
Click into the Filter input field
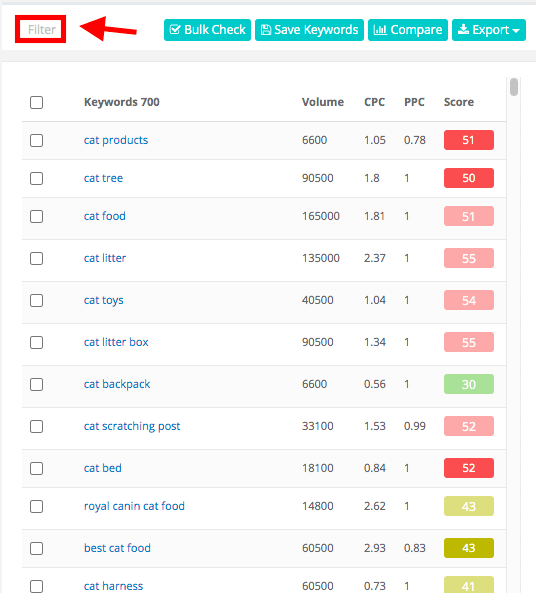tap(41, 29)
